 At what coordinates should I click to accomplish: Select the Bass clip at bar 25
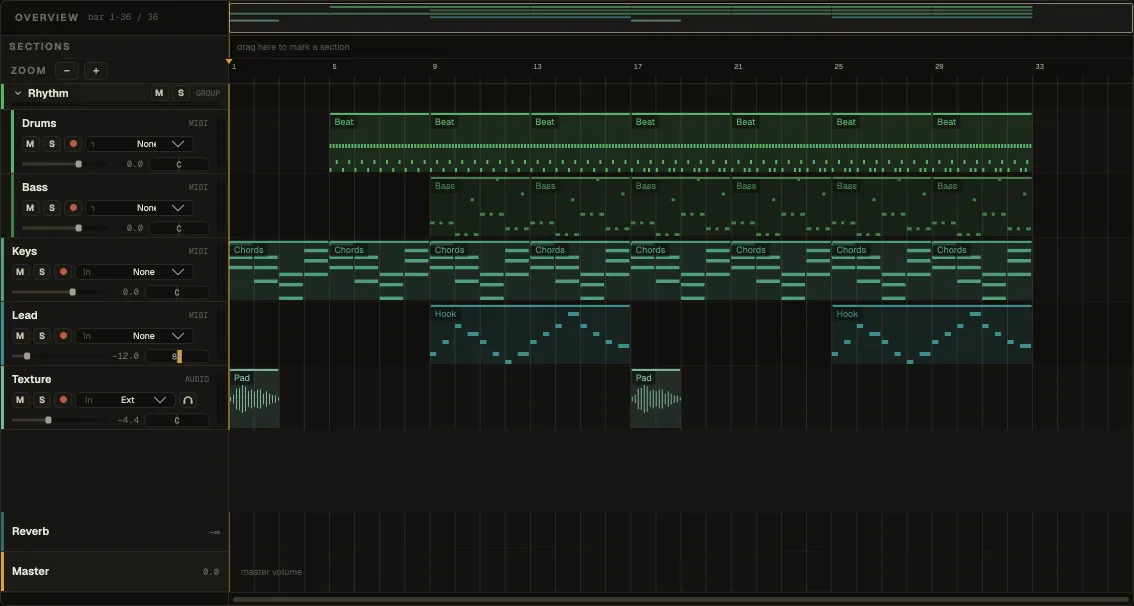click(882, 207)
